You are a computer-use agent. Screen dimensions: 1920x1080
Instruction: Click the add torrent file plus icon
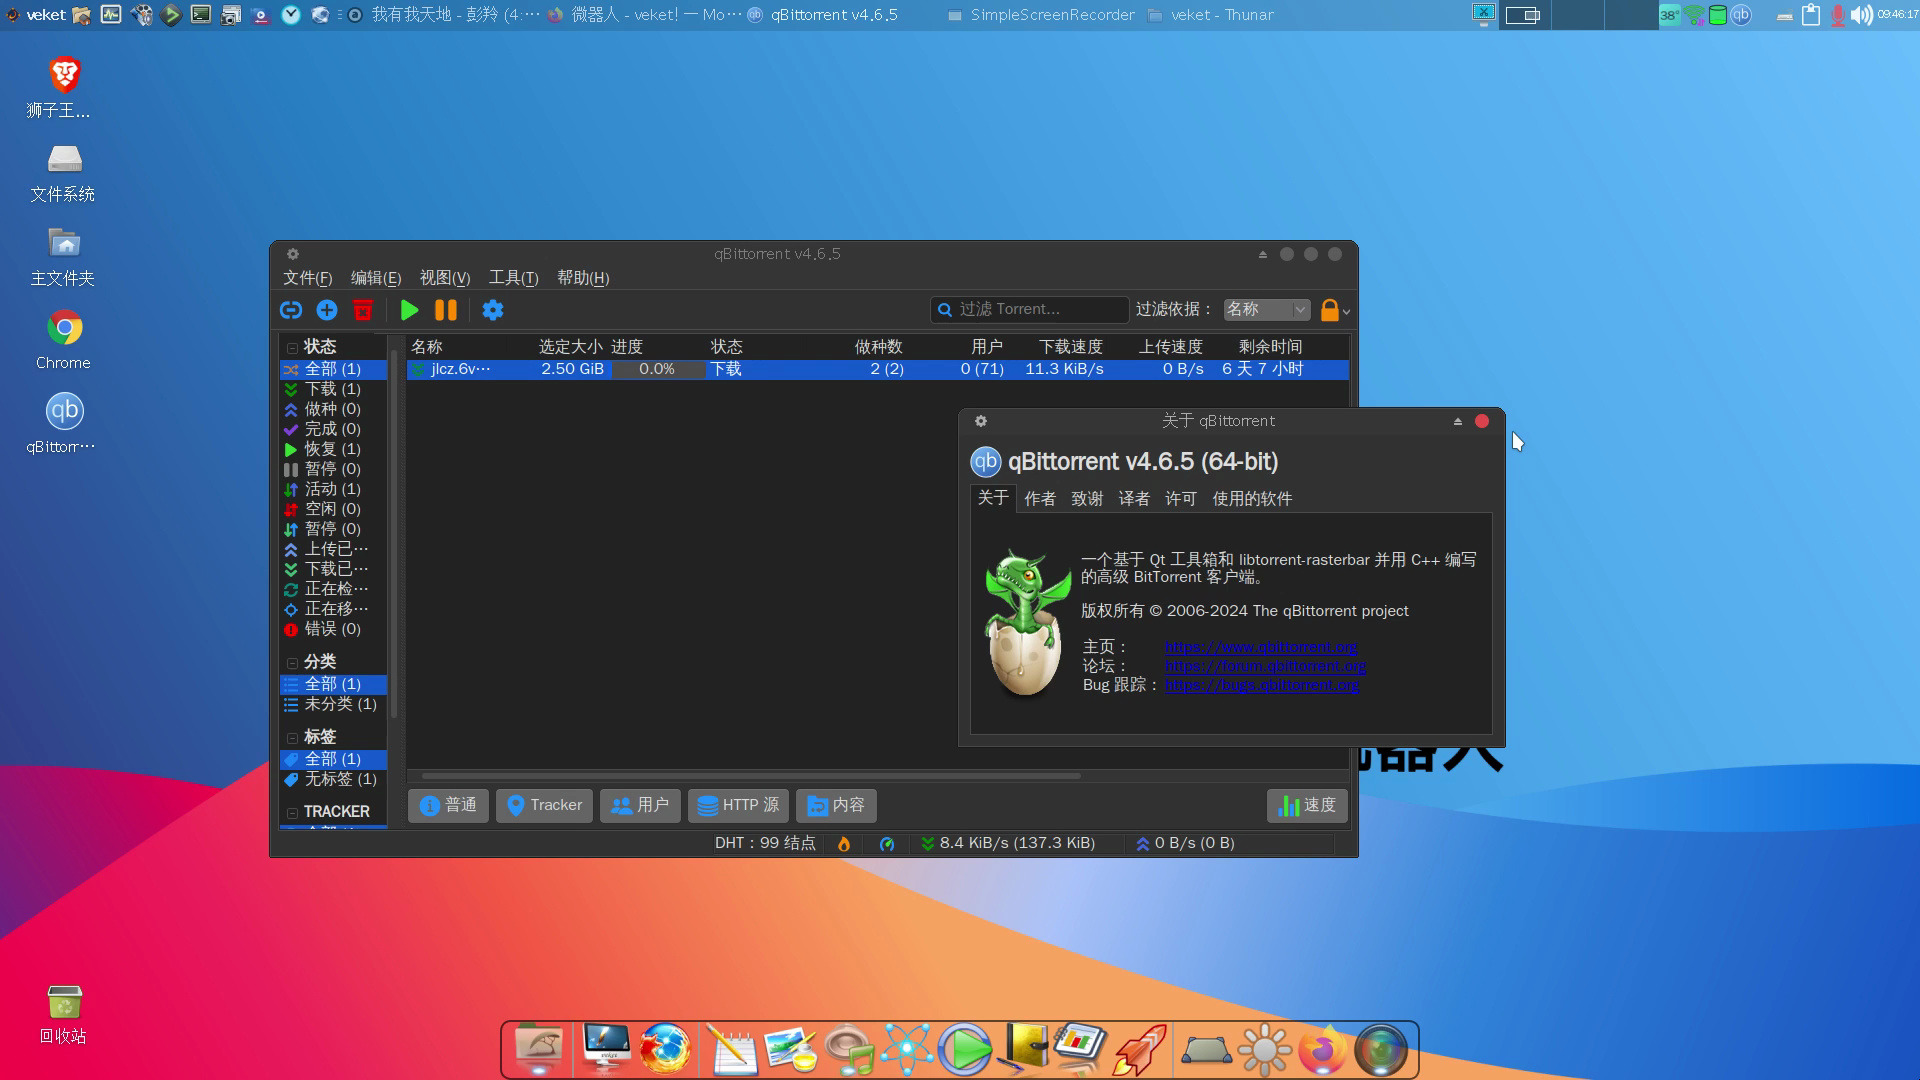[327, 310]
